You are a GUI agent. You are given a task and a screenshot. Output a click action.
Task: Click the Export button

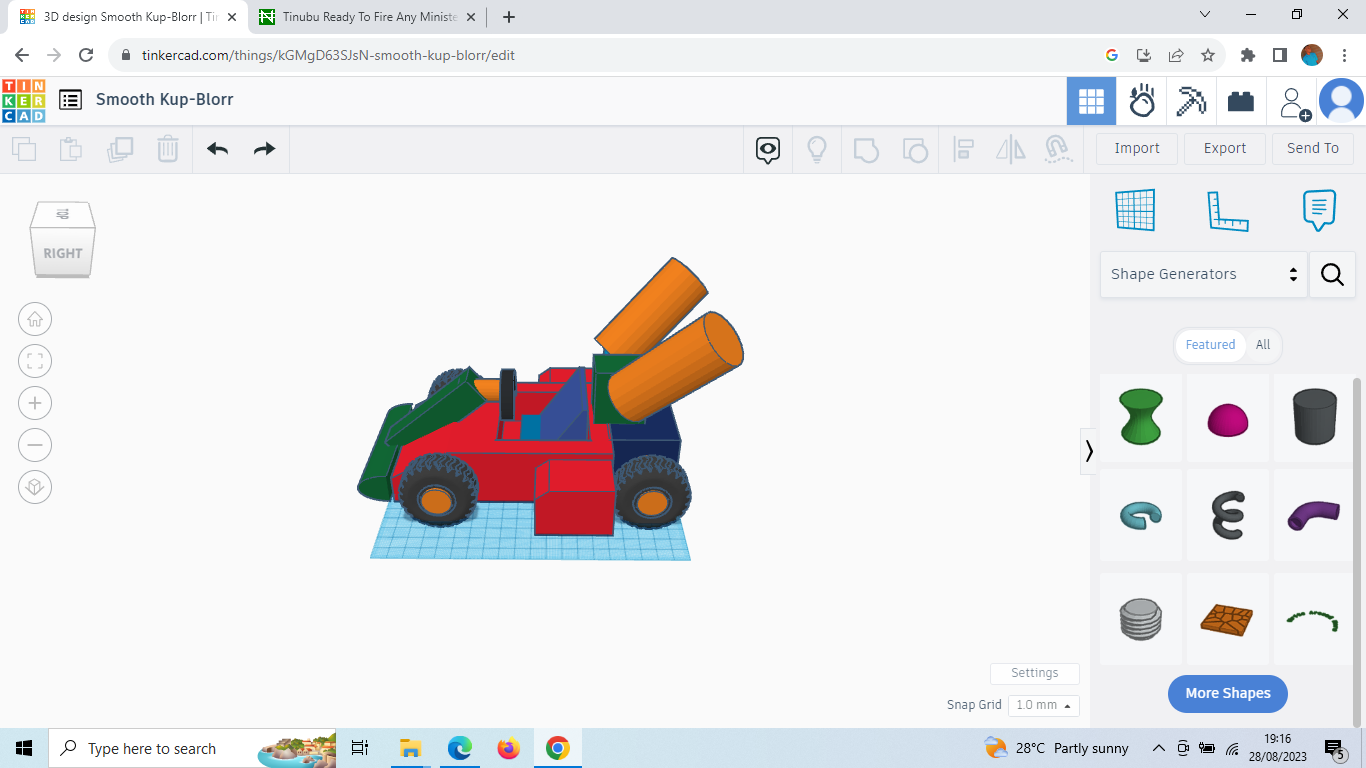[x=1224, y=148]
